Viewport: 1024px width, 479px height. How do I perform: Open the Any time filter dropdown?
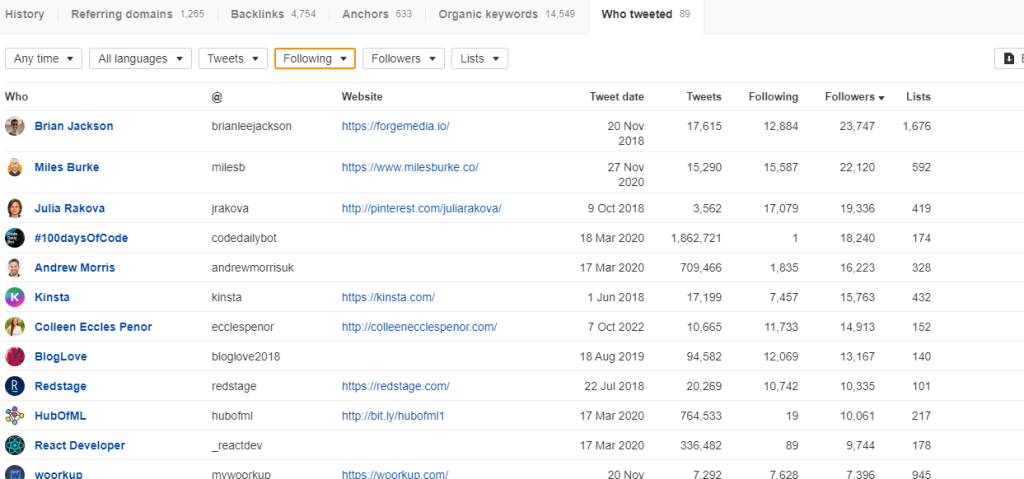pos(43,58)
